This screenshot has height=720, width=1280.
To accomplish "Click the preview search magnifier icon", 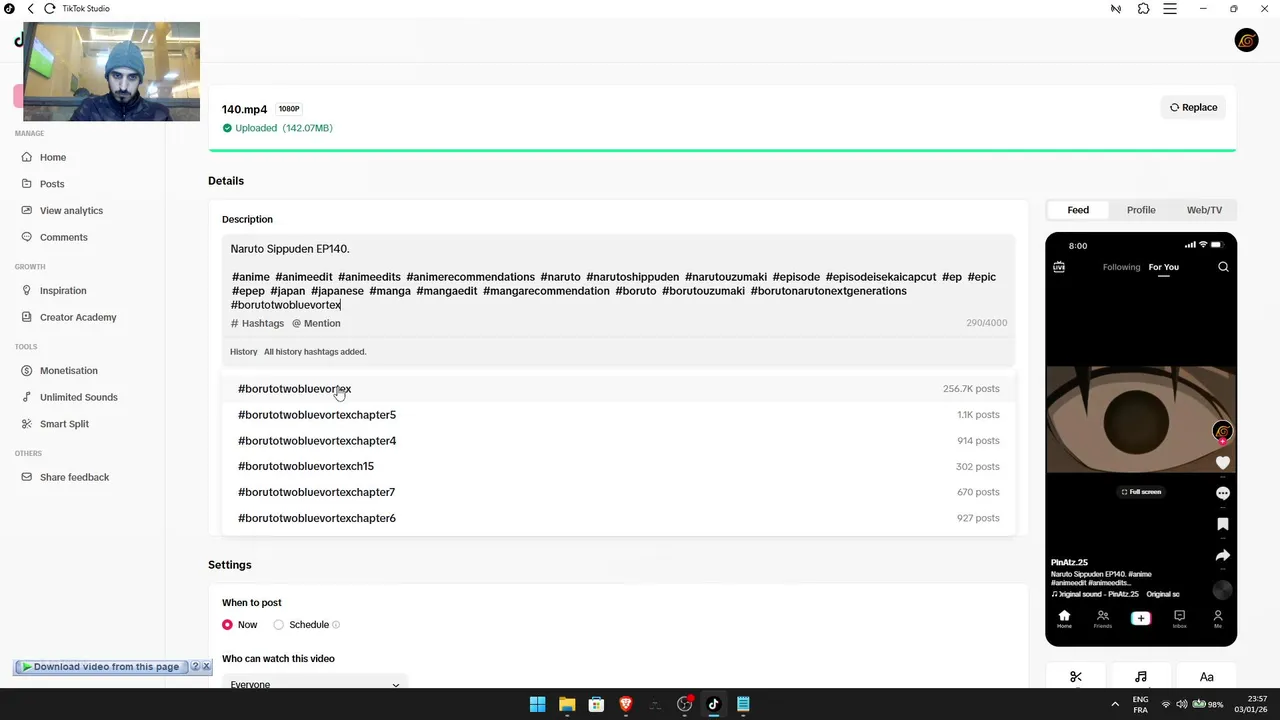I will 1223,267.
